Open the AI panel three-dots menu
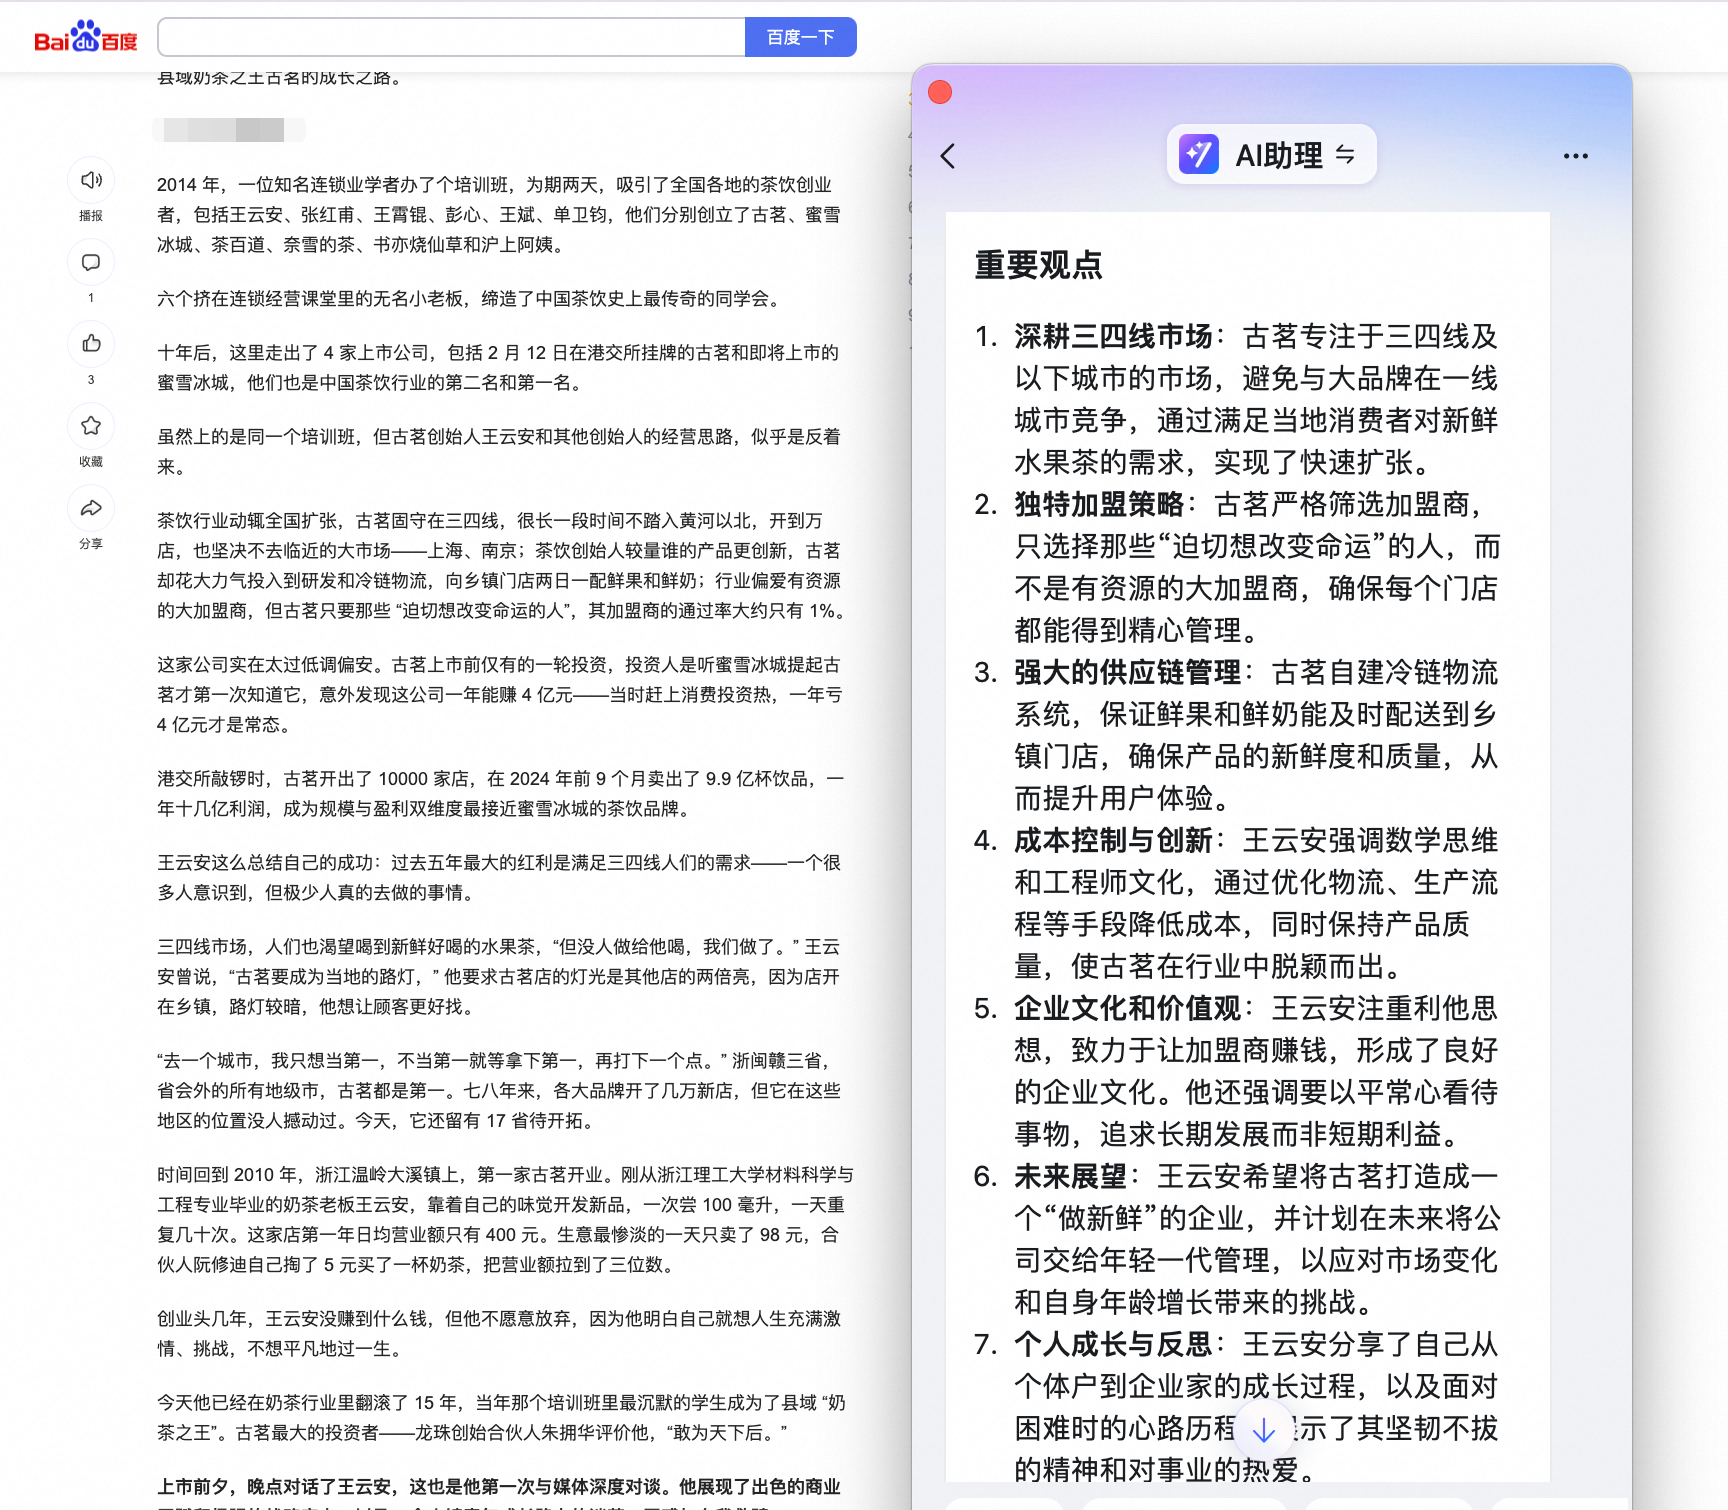The height and width of the screenshot is (1510, 1728). 1575,156
